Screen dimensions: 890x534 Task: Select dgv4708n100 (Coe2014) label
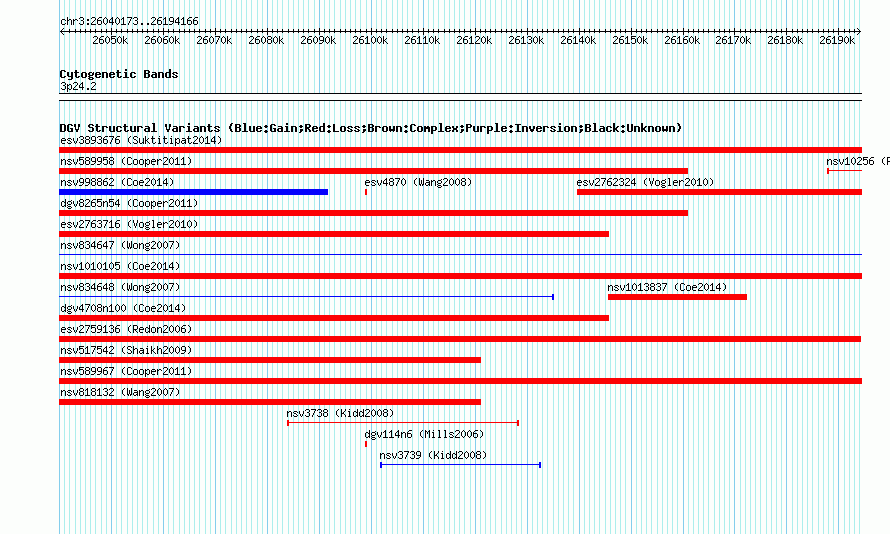pyautogui.click(x=123, y=308)
